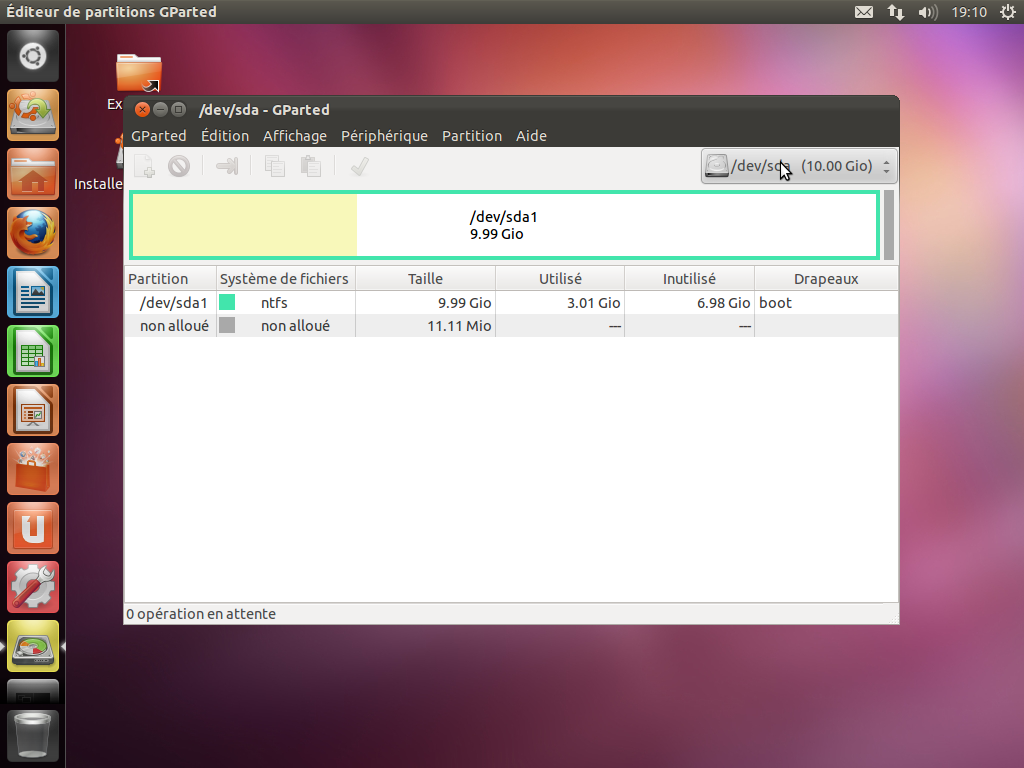Viewport: 1024px width, 768px height.
Task: Open Firefox from the launcher
Action: tap(34, 233)
